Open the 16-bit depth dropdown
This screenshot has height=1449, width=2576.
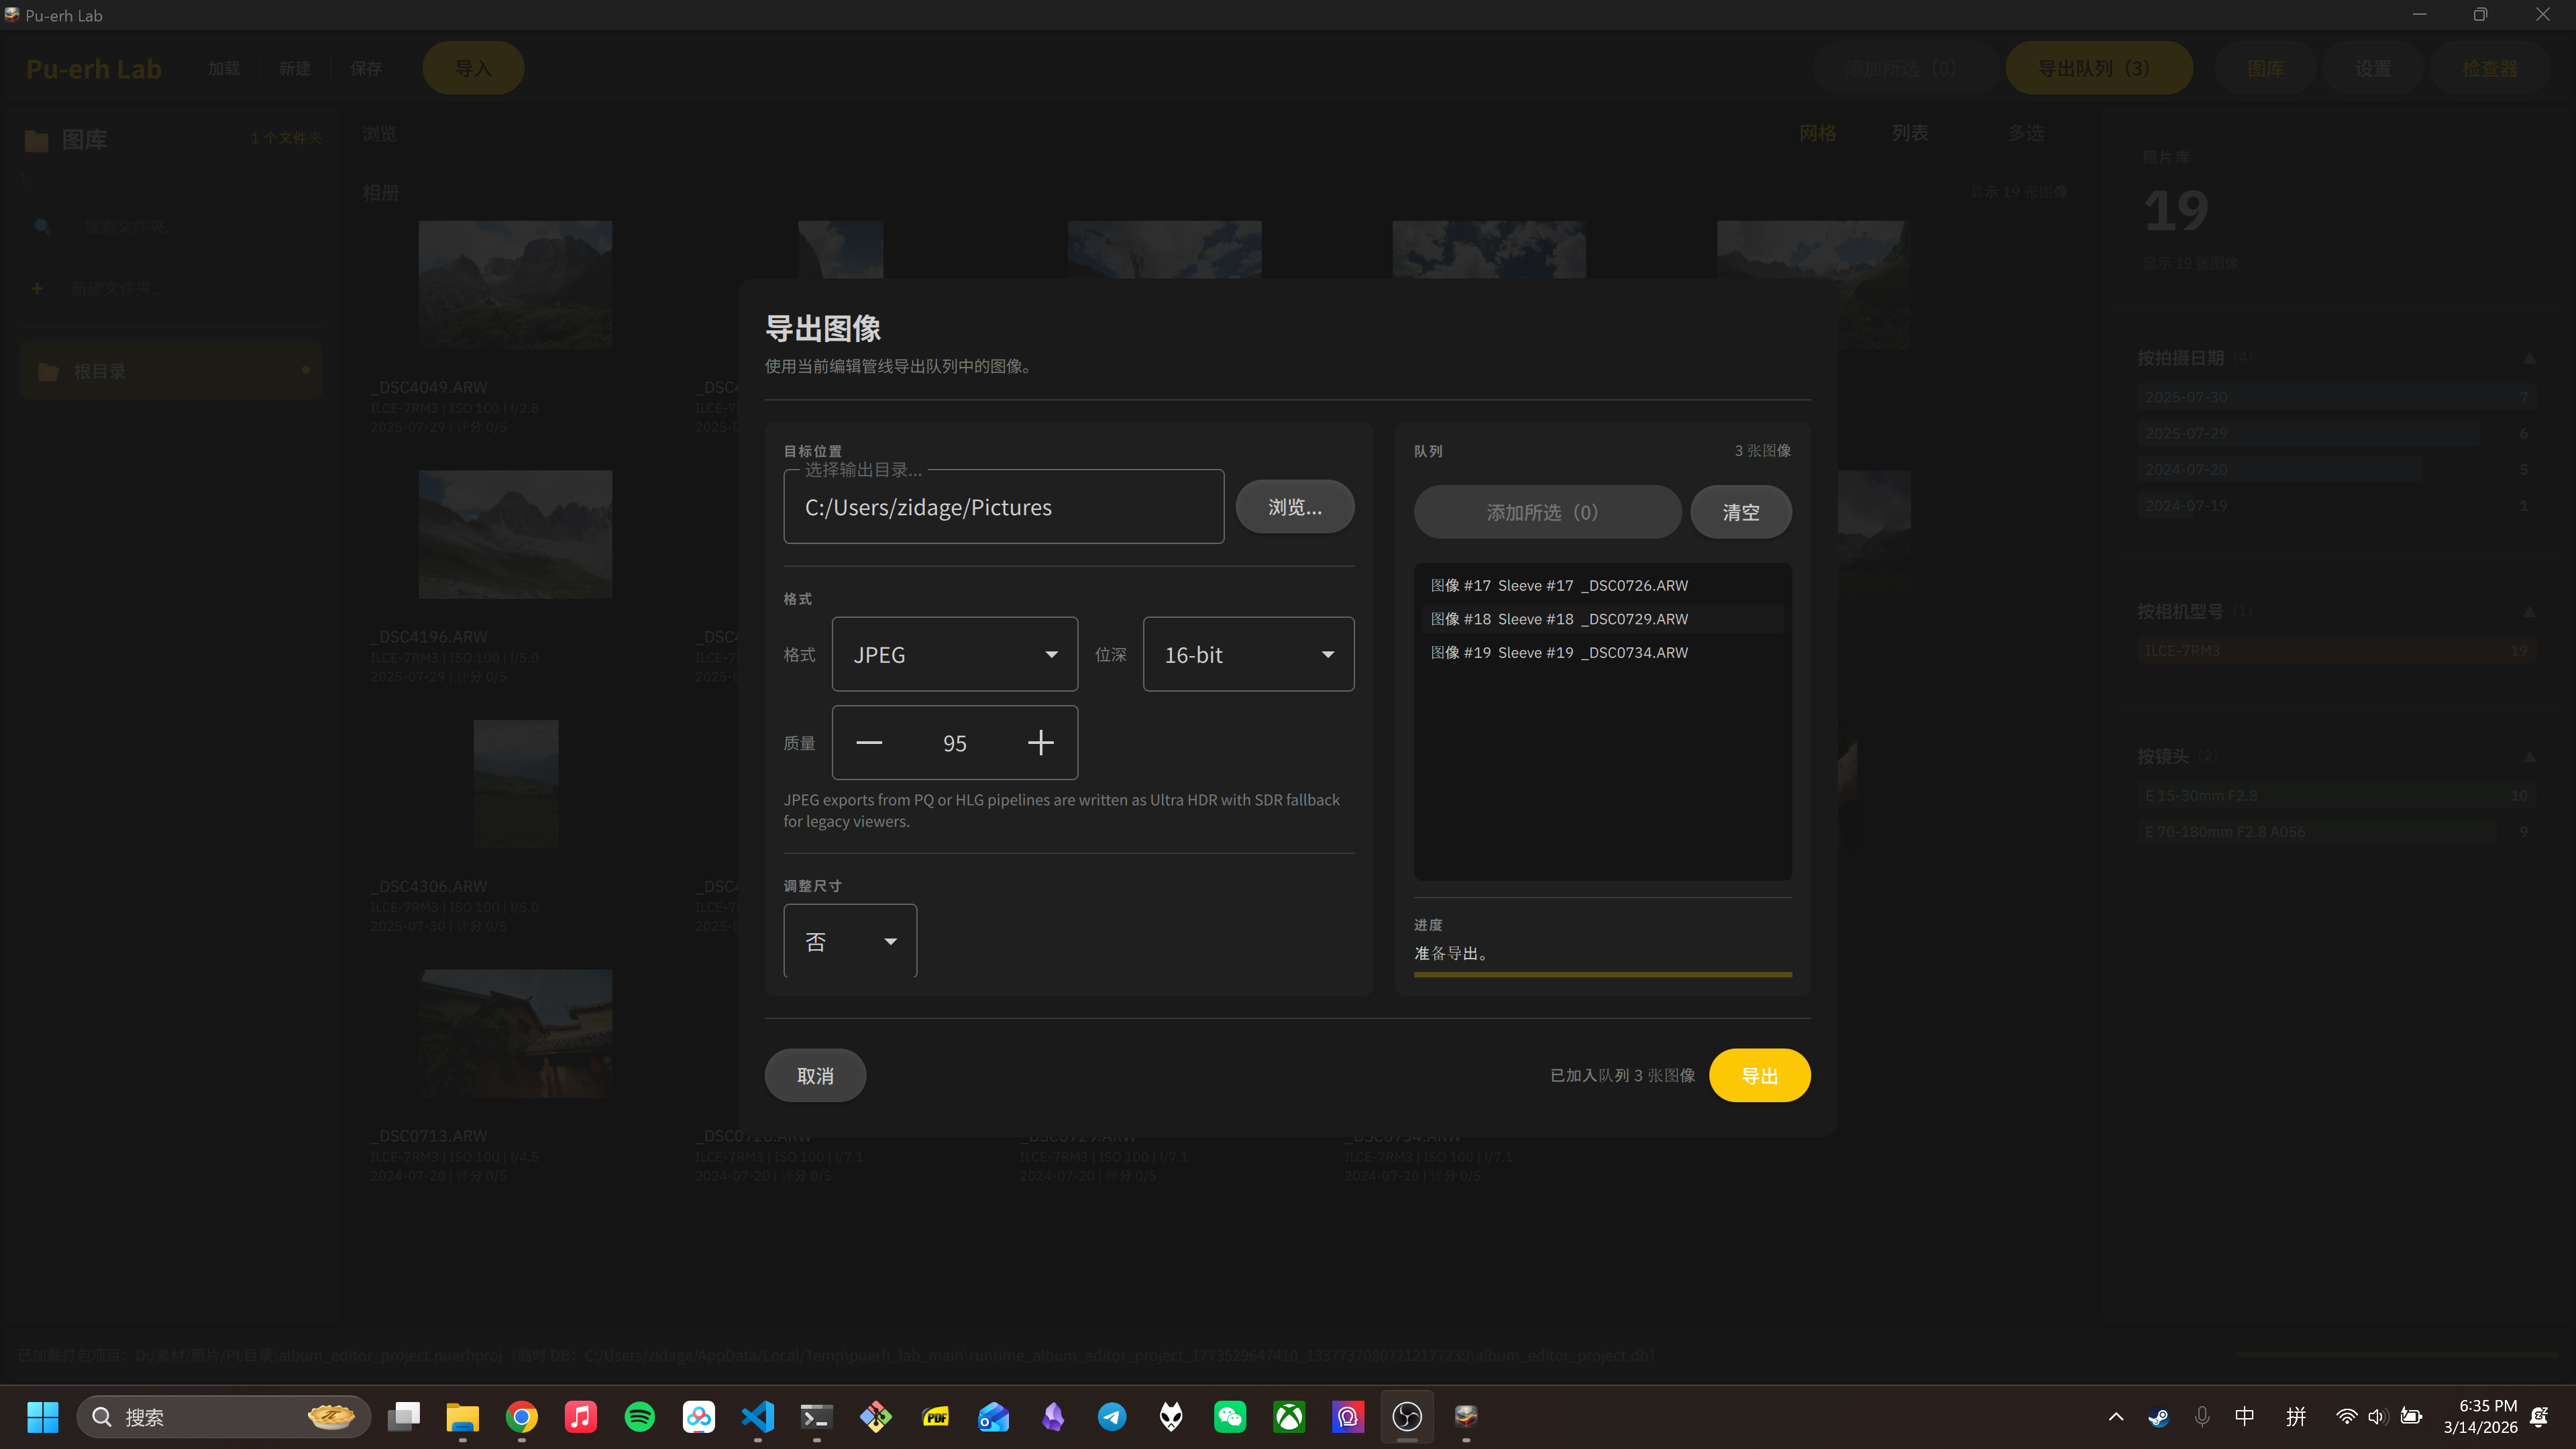1247,654
